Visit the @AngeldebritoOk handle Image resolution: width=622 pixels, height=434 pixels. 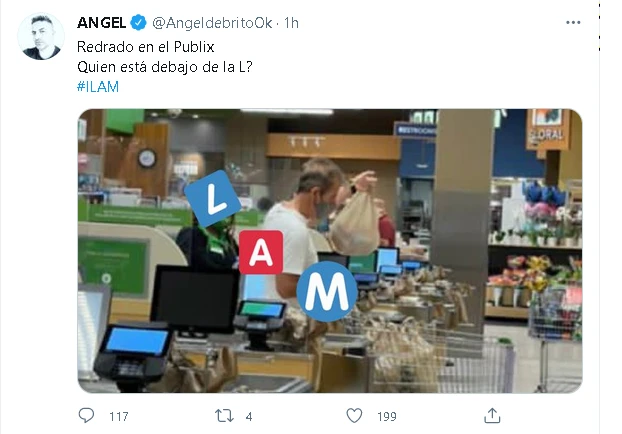coord(212,23)
